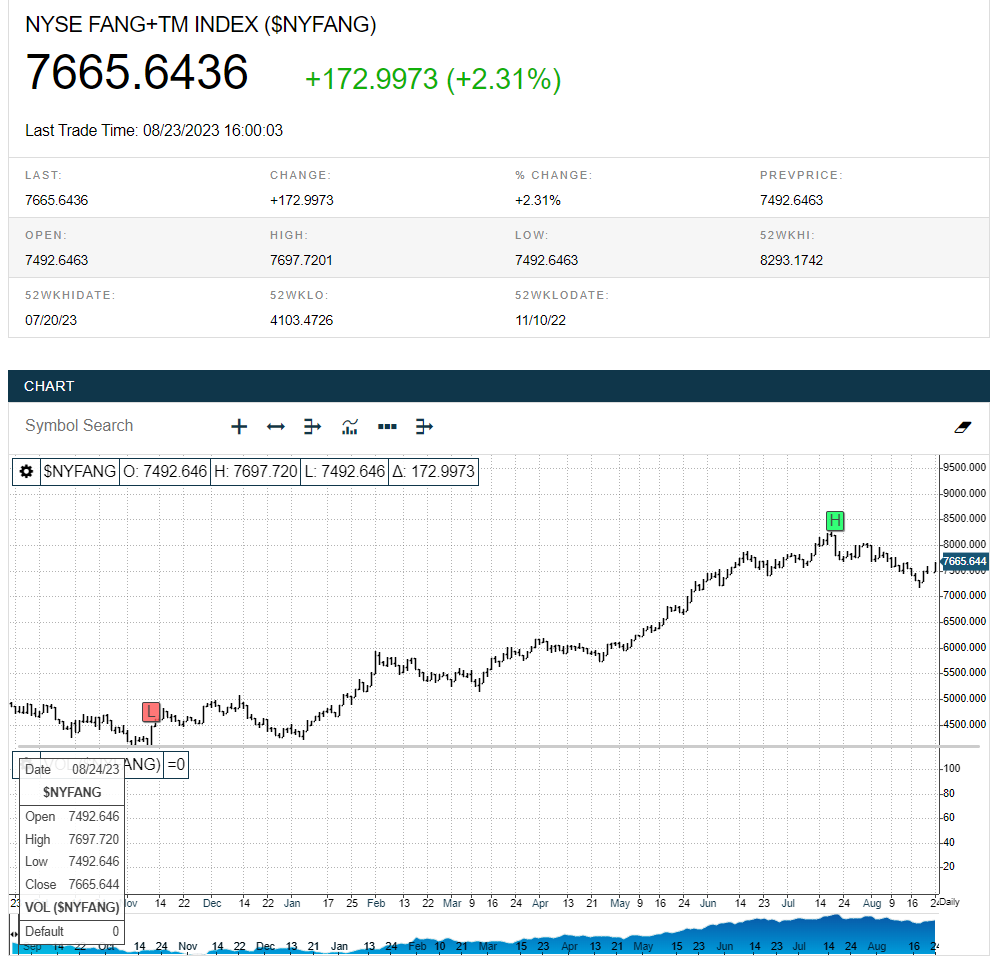Click the green change +172.9973 (+2.31%)
This screenshot has width=996, height=967.
433,79
